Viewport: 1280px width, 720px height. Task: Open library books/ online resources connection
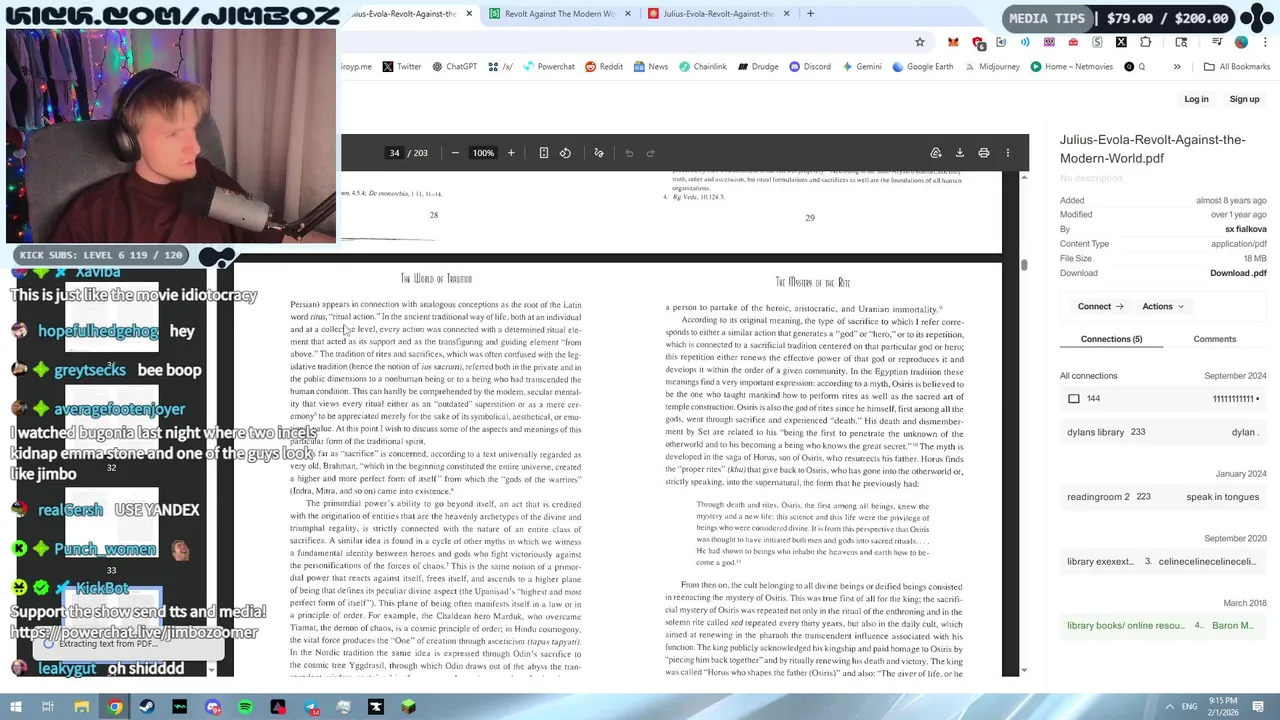1163,626
